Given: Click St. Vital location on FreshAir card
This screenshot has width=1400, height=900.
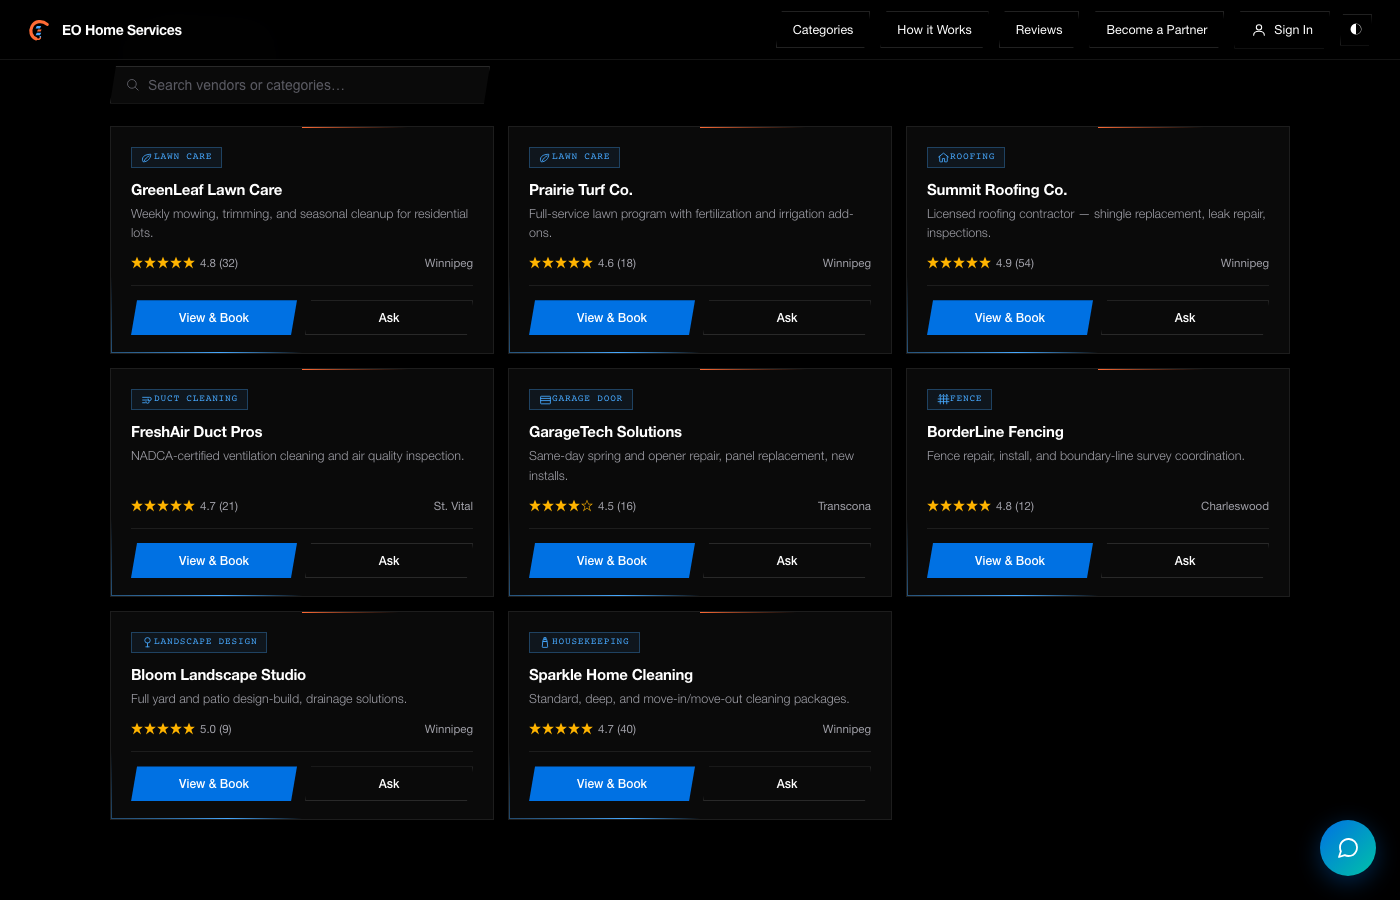Looking at the screenshot, I should (x=453, y=506).
